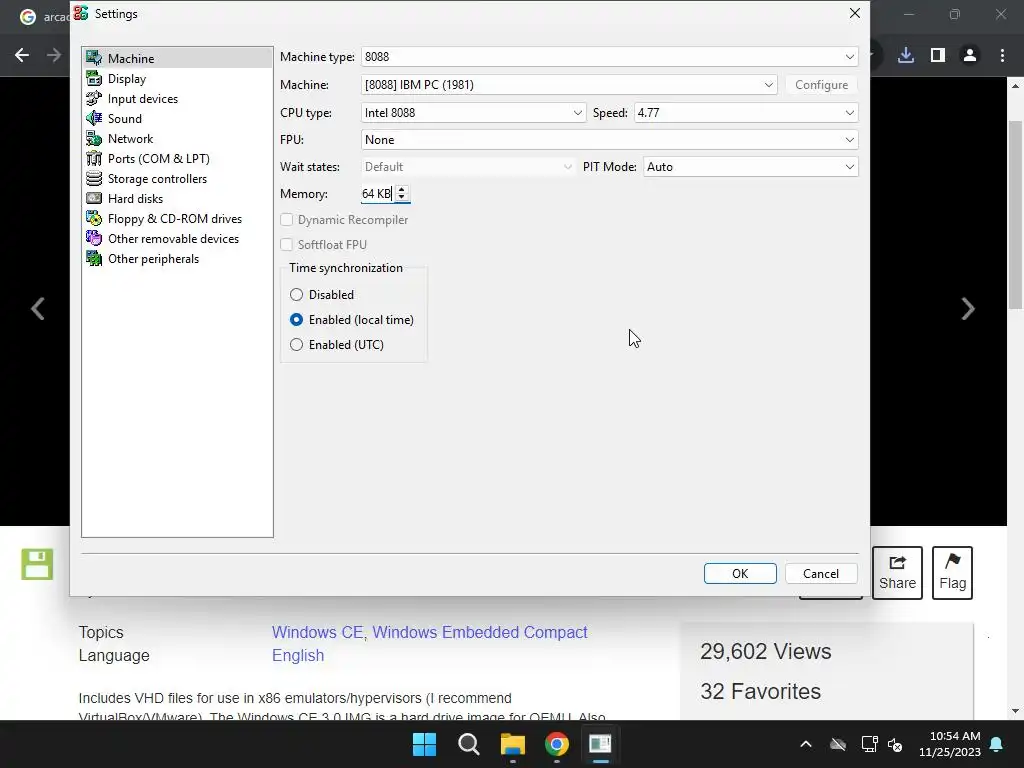Increase memory with the up stepper arrow

click(402, 189)
